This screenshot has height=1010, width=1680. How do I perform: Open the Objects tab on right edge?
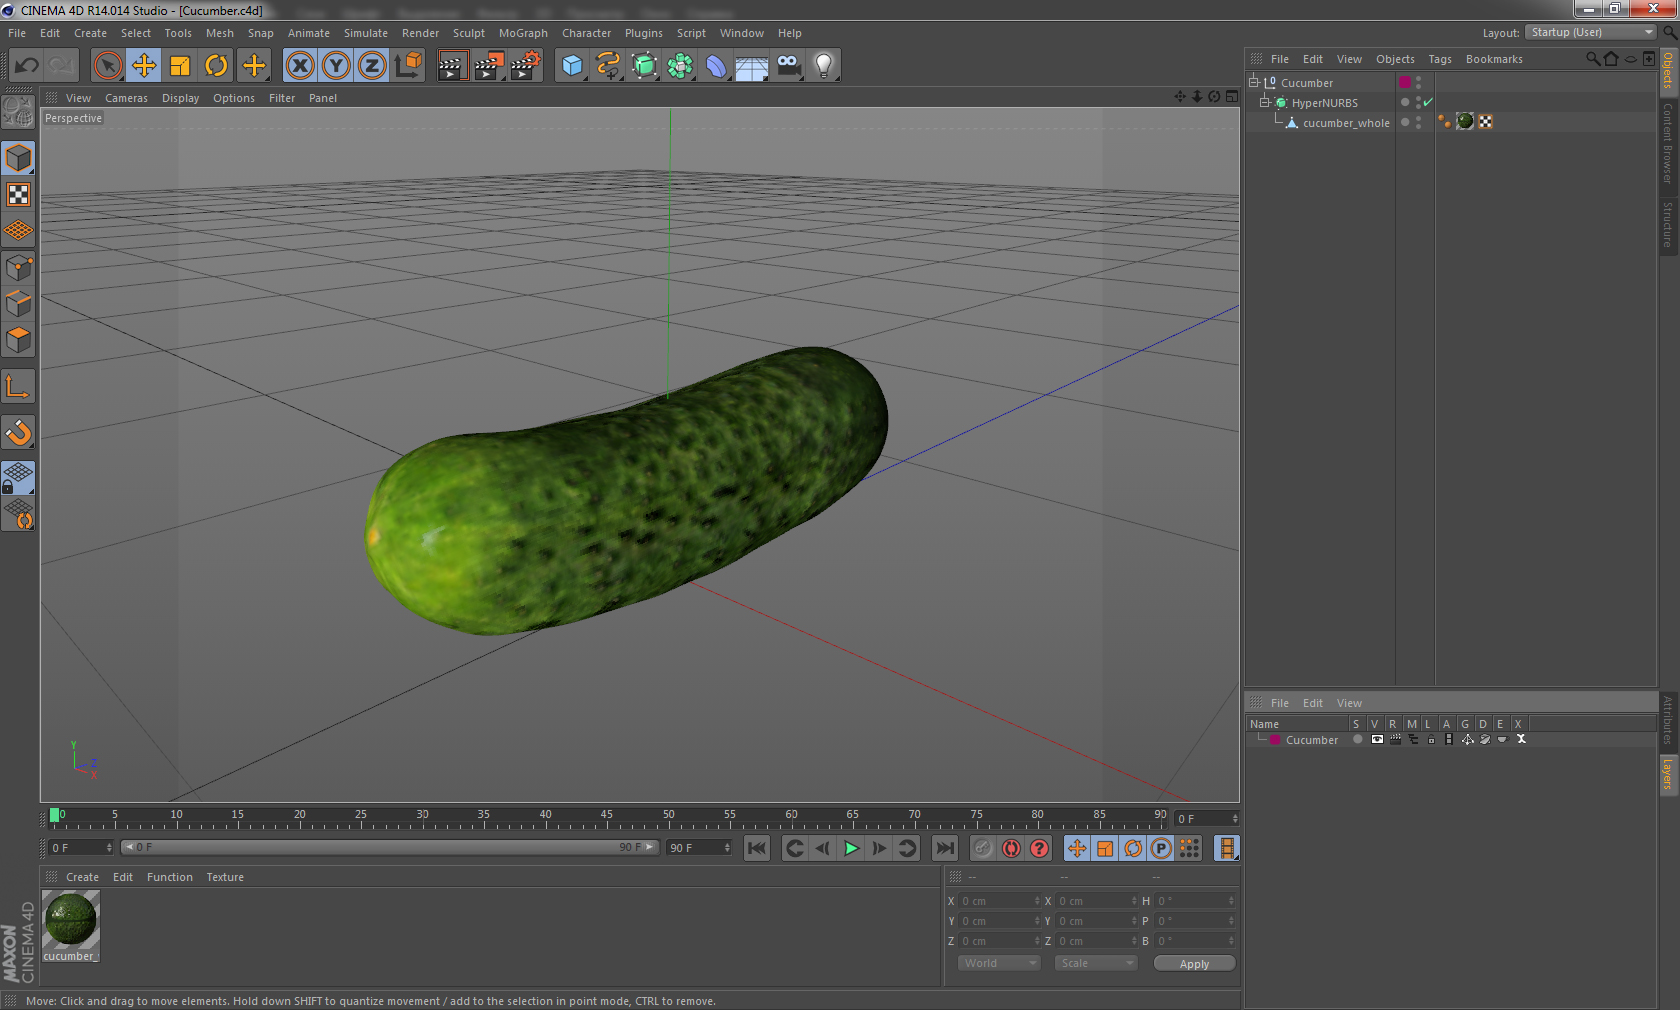1668,72
